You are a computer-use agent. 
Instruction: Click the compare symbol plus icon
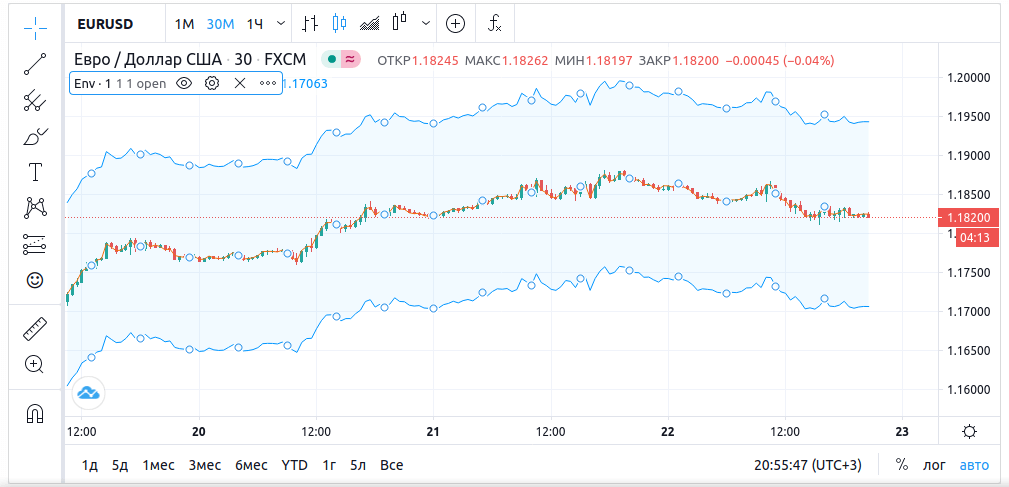click(455, 23)
